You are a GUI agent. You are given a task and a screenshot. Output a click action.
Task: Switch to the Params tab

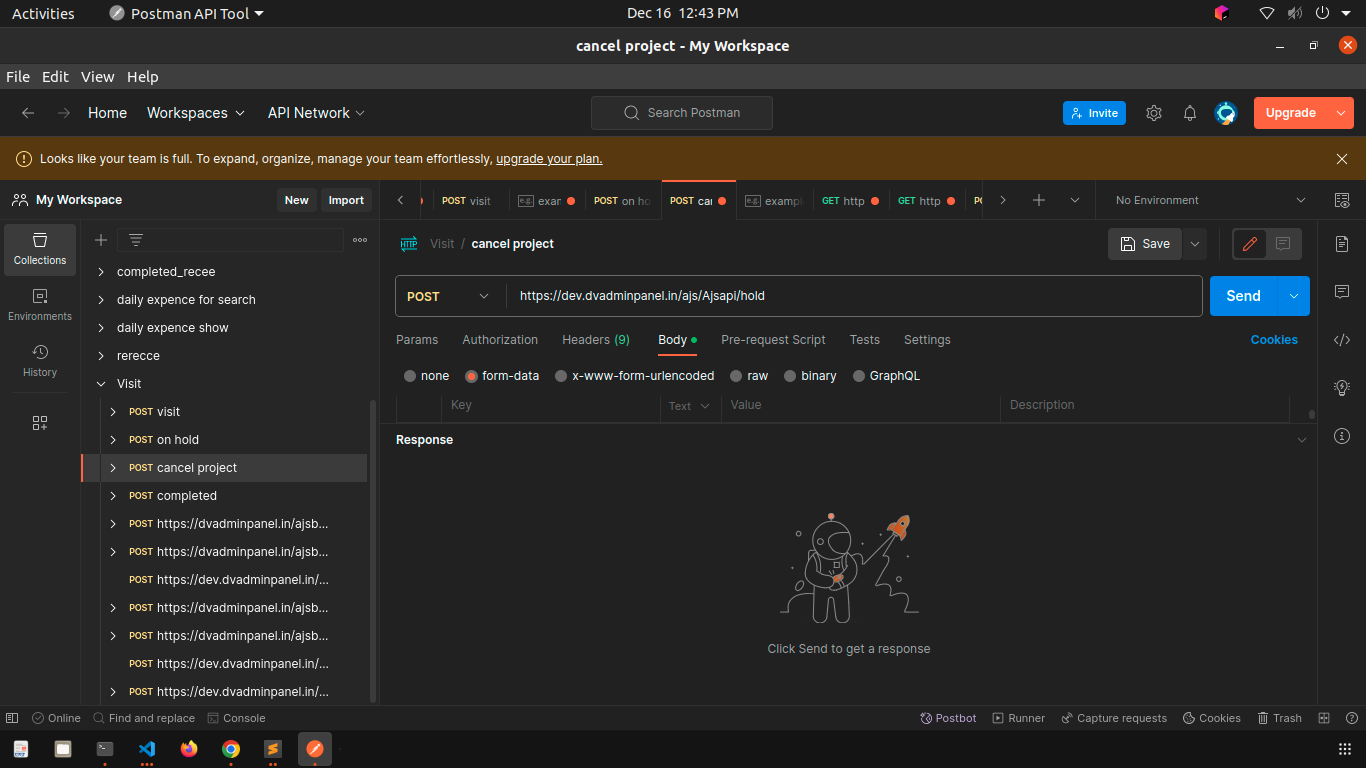point(417,340)
